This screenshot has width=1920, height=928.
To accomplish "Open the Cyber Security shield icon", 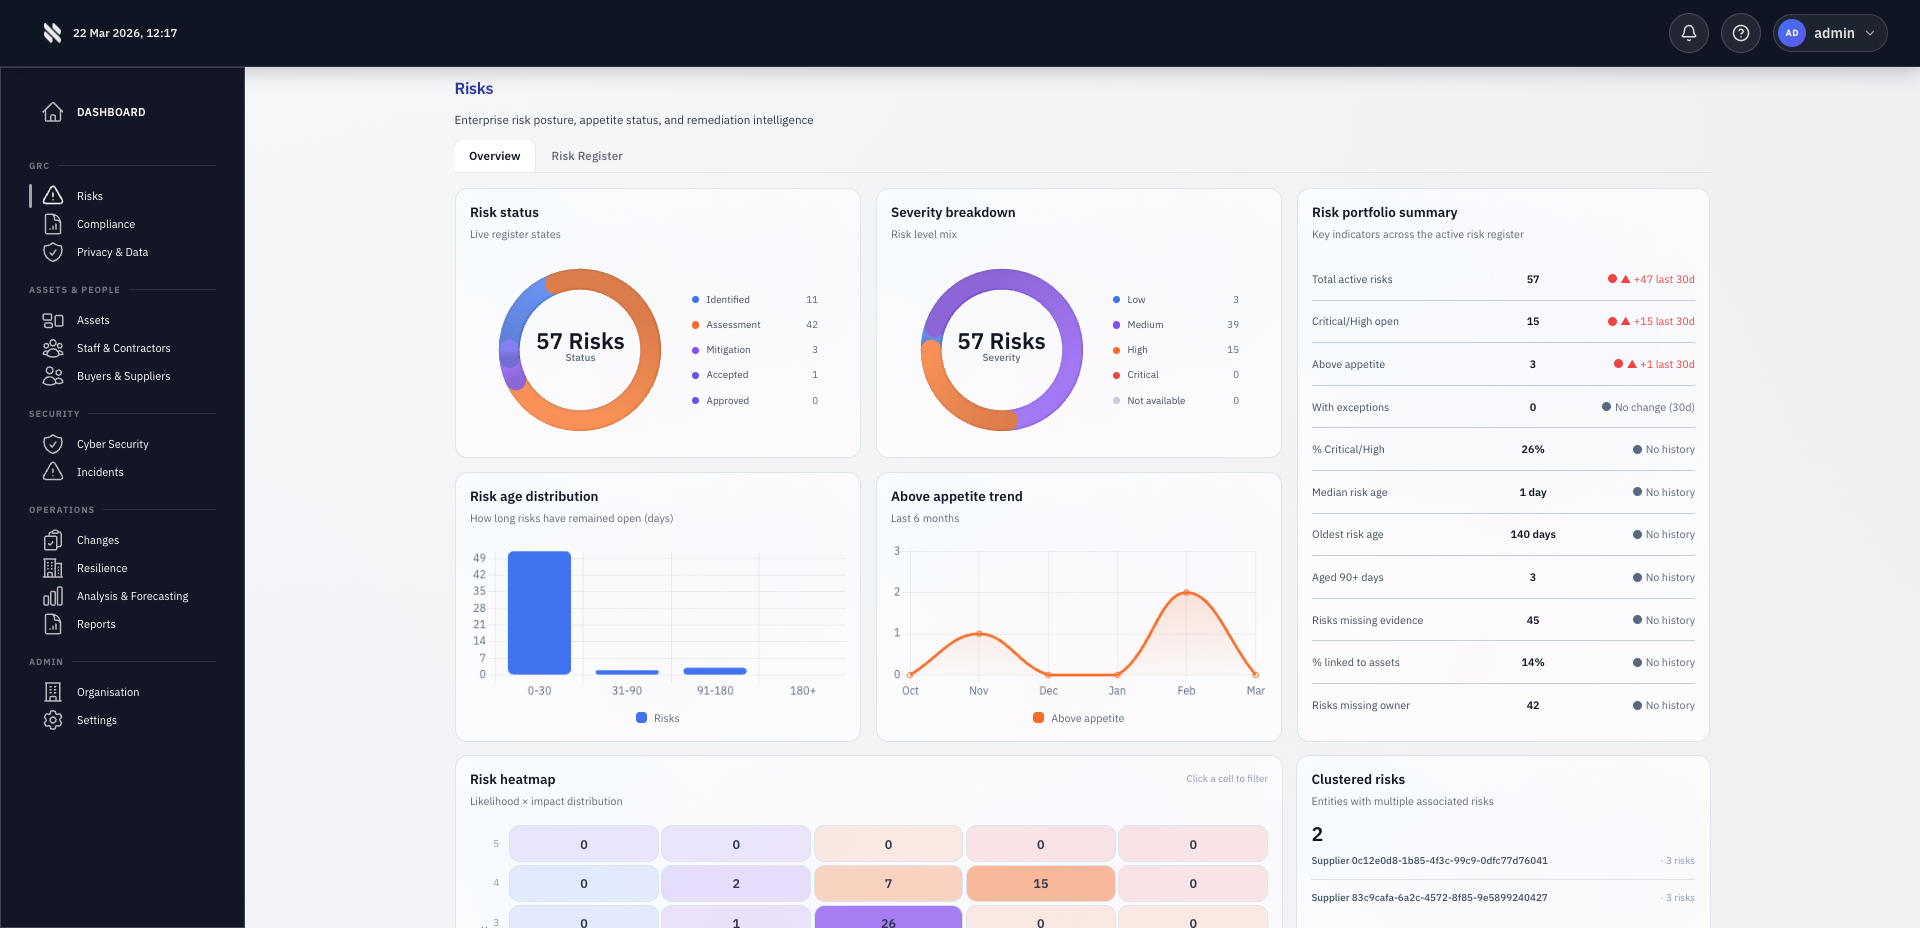I will pyautogui.click(x=53, y=444).
